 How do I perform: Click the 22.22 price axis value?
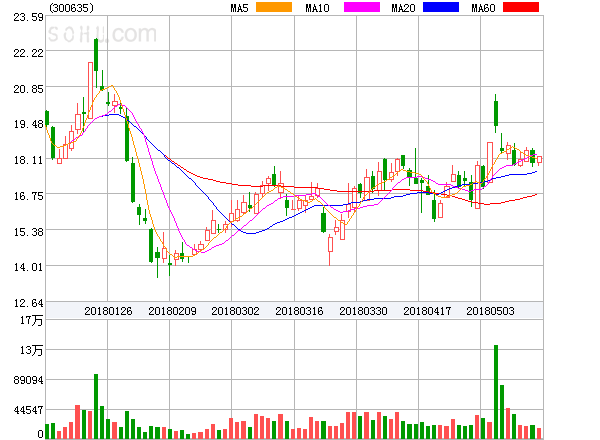pos(29,53)
